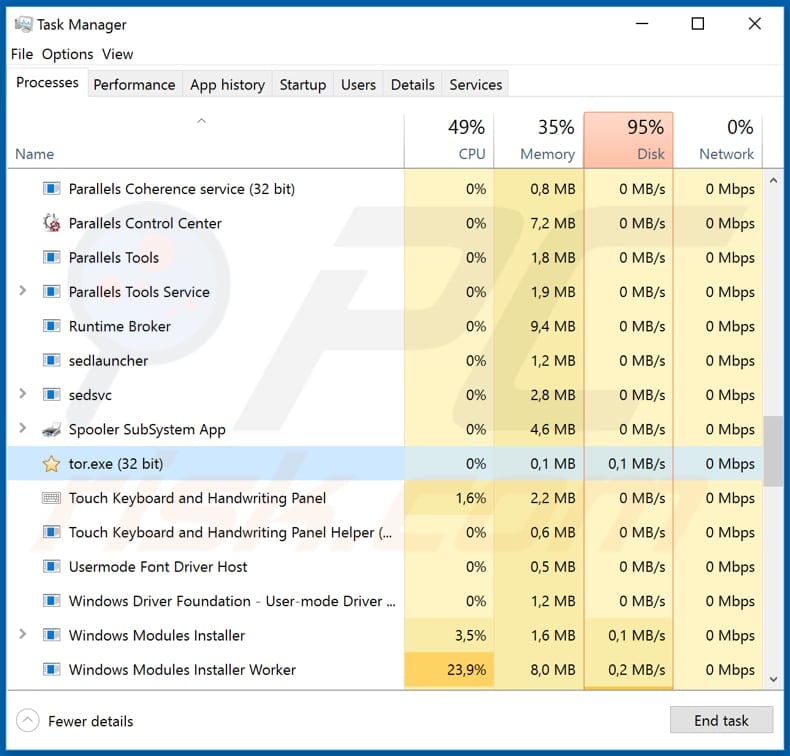The image size is (790, 756).
Task: Switch to the Services tab
Action: [x=476, y=85]
